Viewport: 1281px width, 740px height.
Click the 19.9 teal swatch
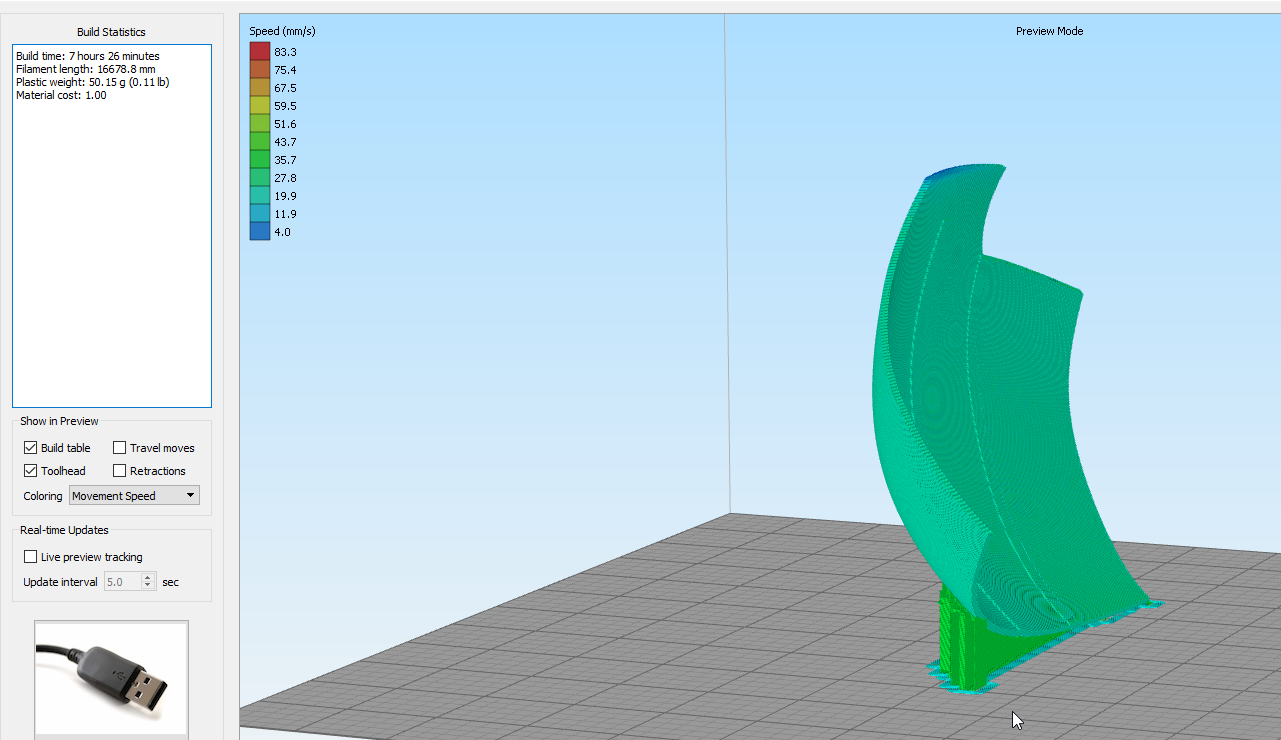click(x=260, y=196)
